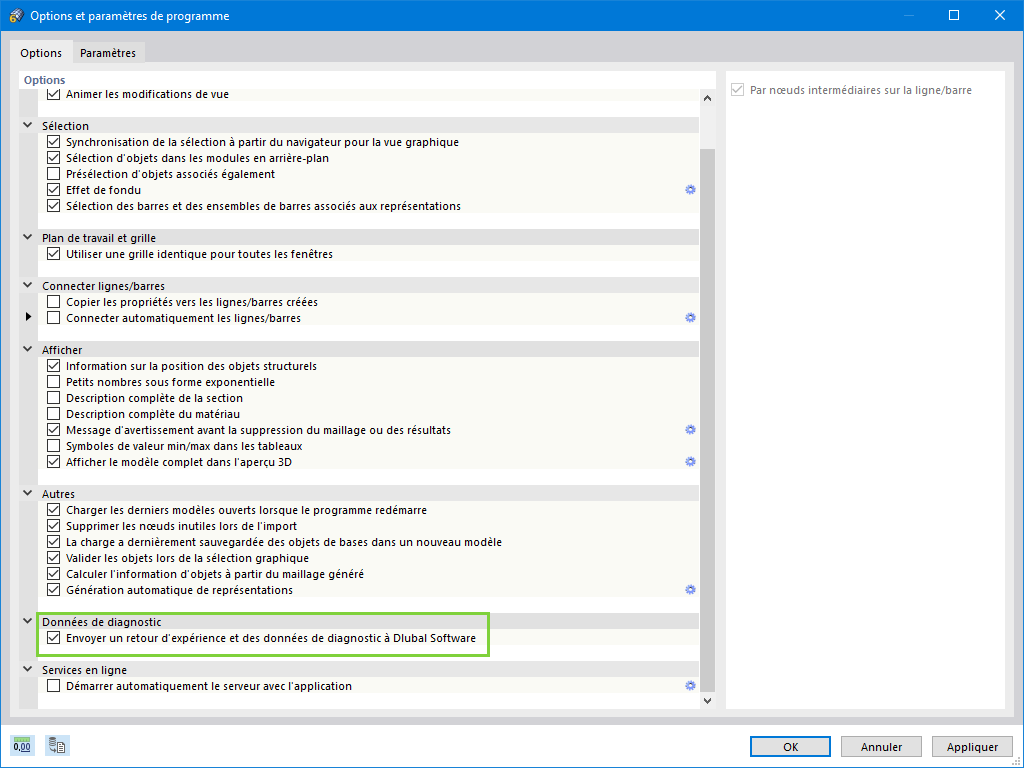
Task: Open gear for Message d'avertissement avant suppression
Action: pos(690,430)
